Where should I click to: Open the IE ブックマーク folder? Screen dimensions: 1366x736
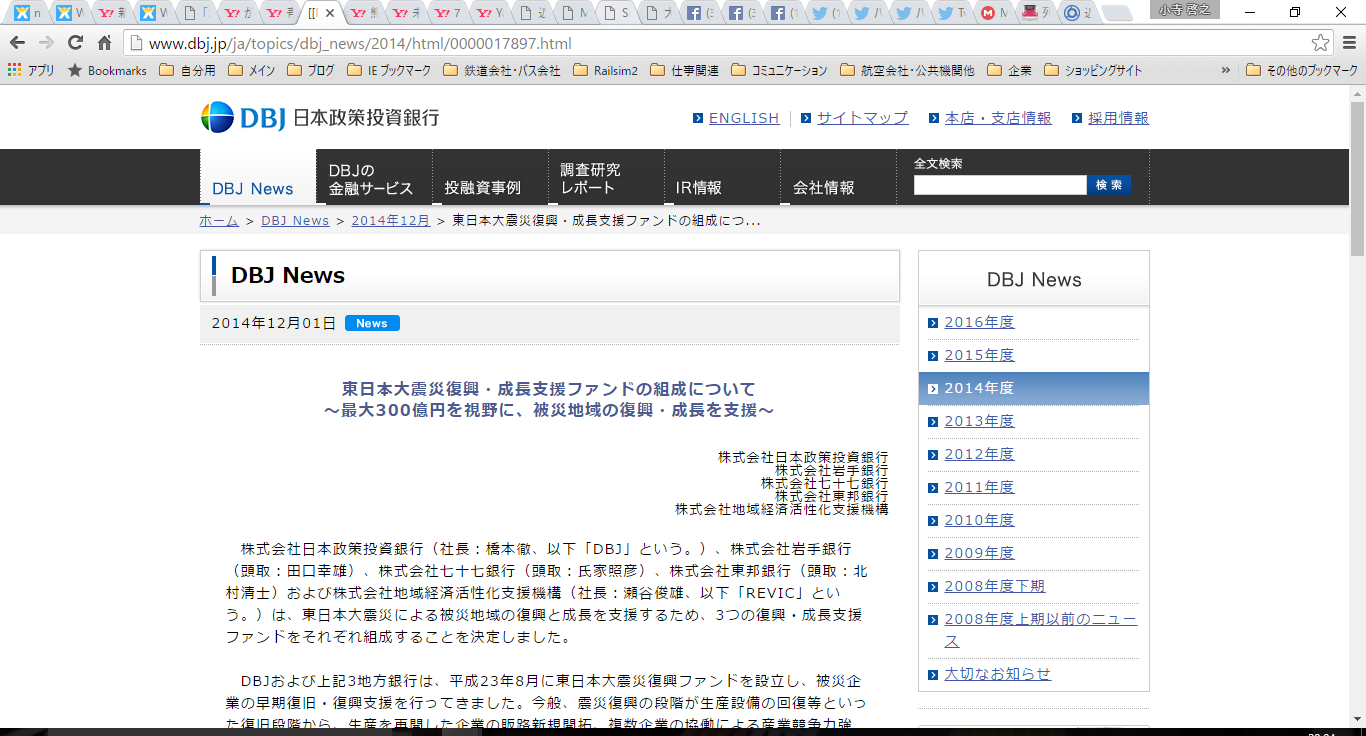389,71
